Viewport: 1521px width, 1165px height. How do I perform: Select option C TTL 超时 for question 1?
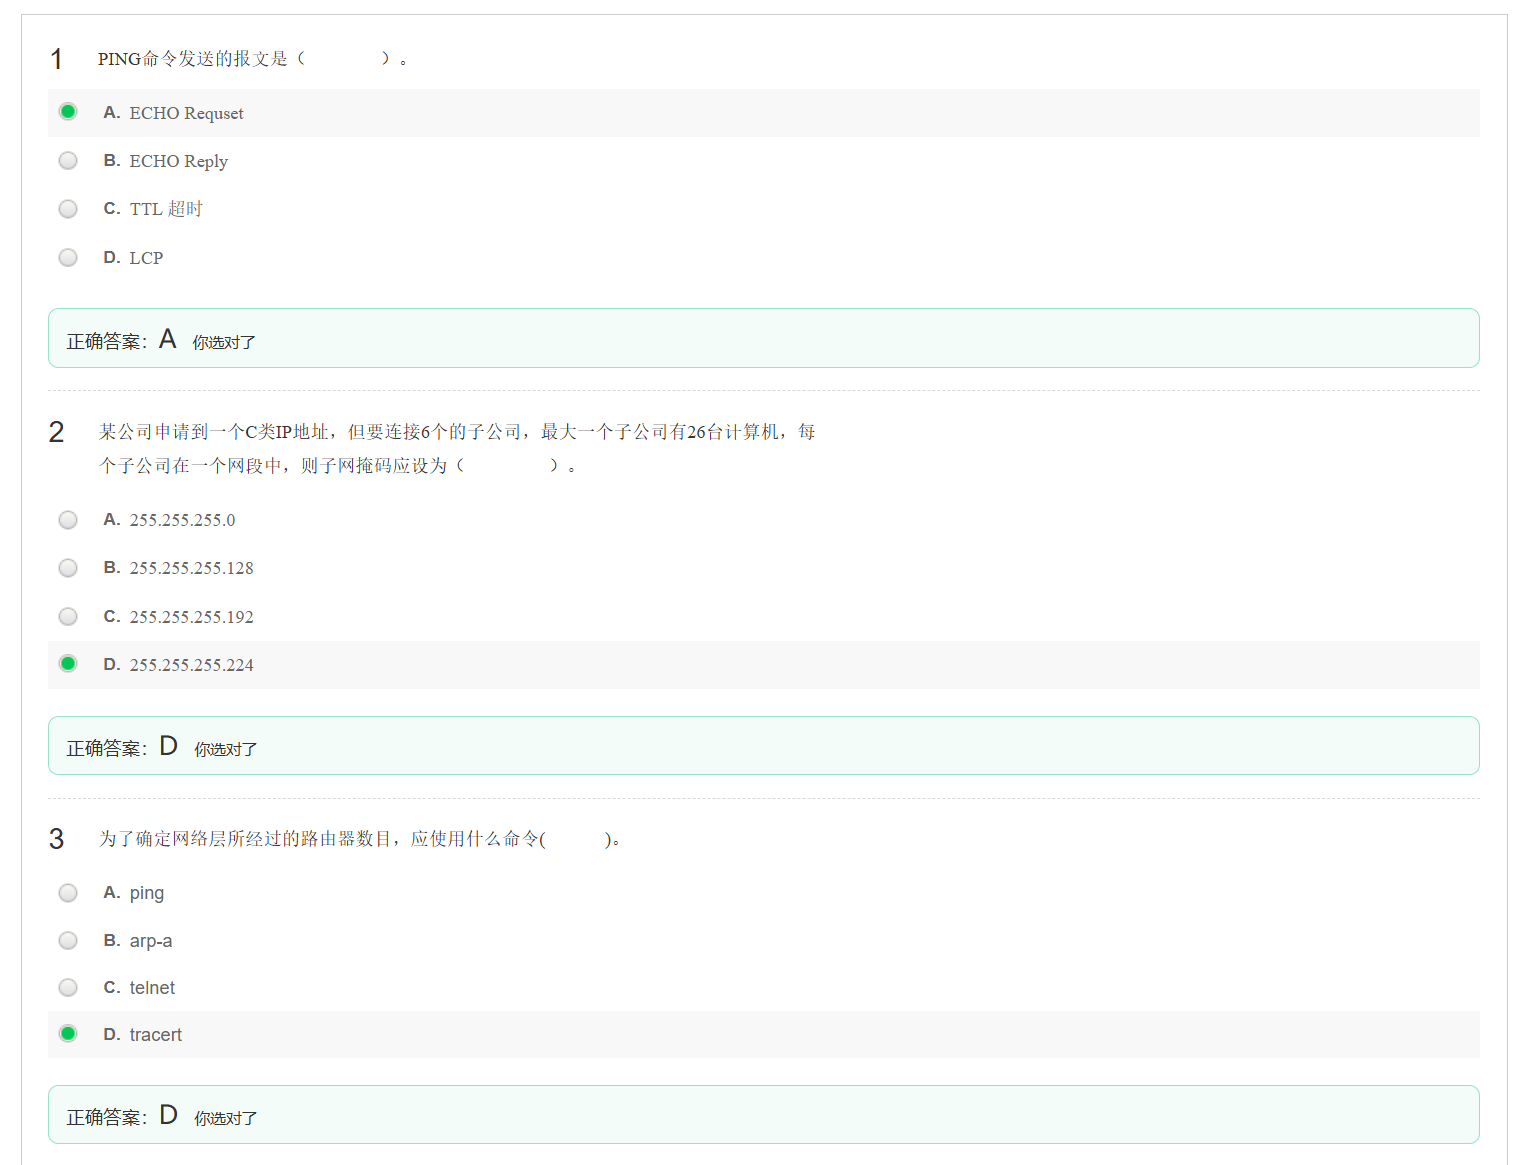pos(67,208)
